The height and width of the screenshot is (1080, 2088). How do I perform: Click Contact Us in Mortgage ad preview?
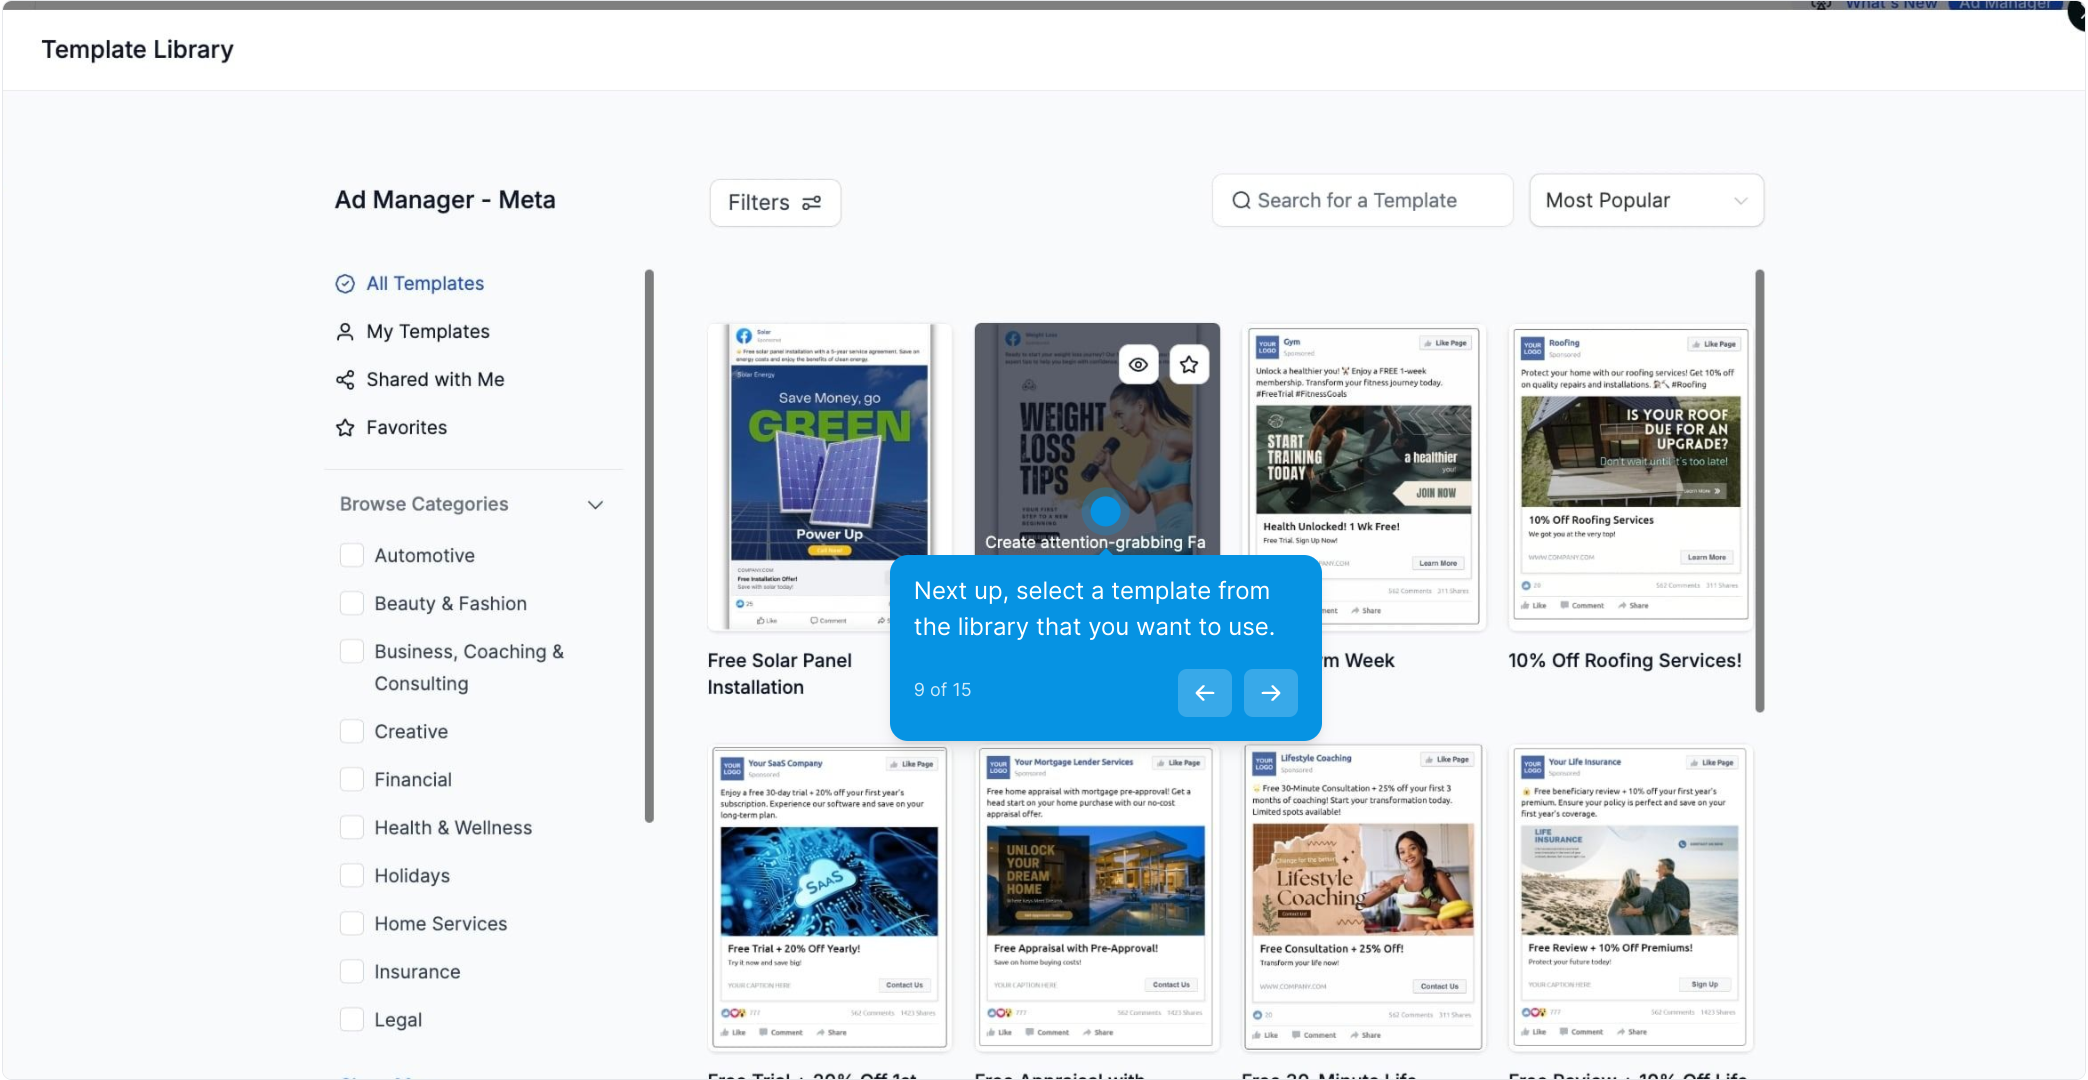click(1171, 985)
